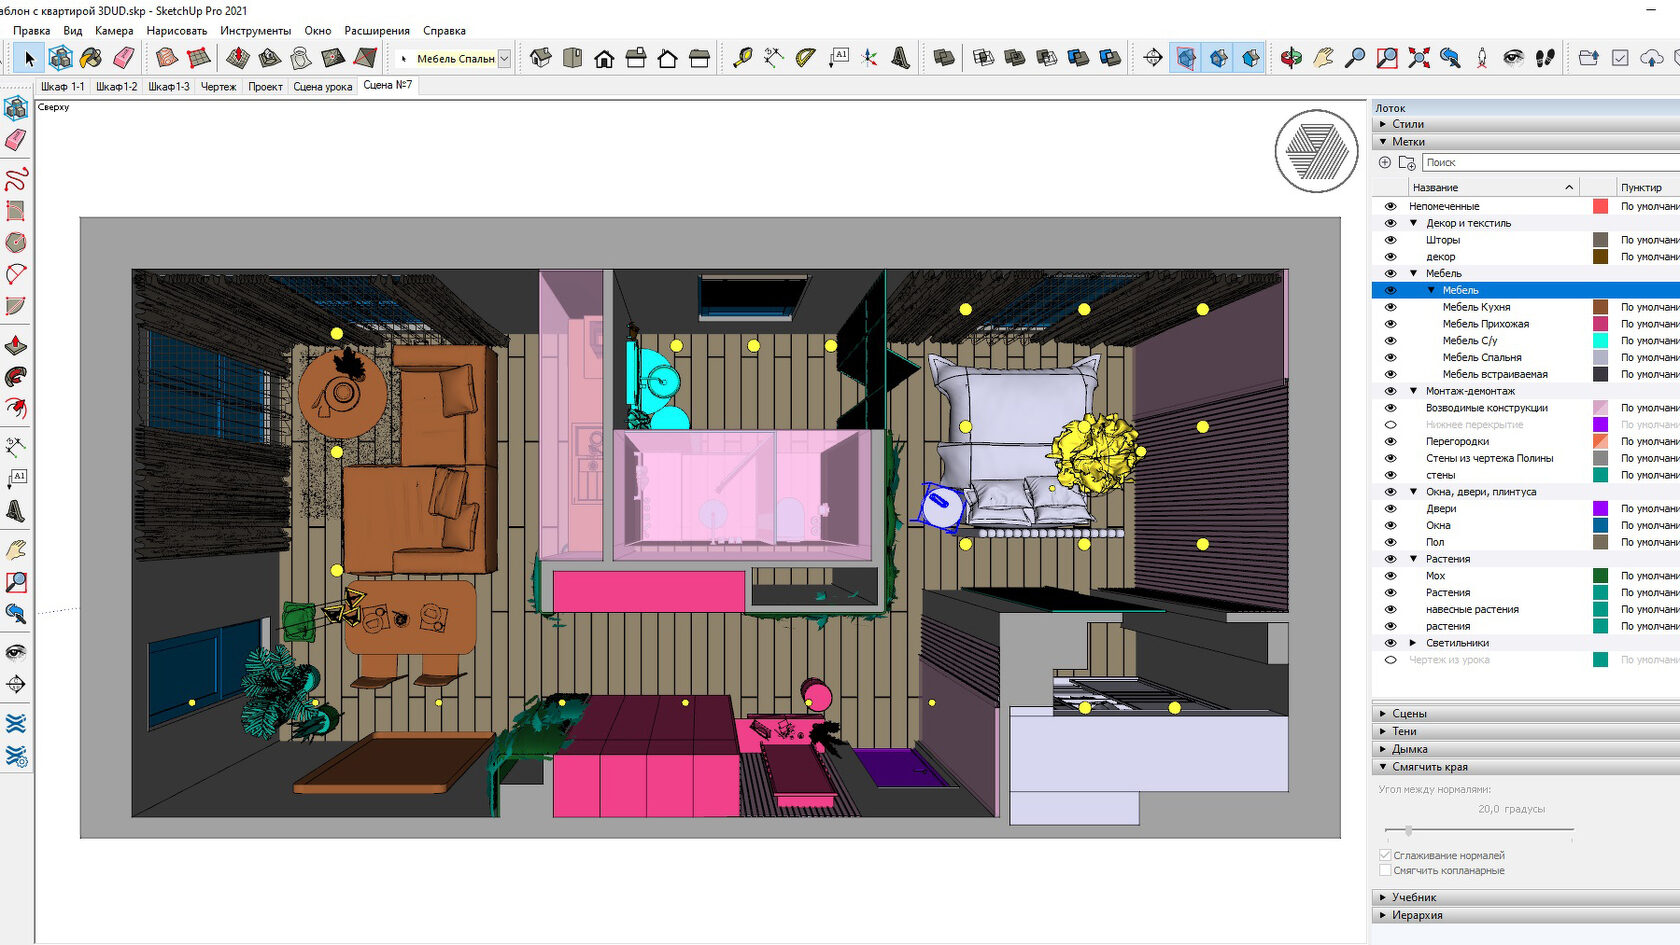This screenshot has height=945, width=1680.
Task: Choose the Push/Pull tool in left toolbar
Action: 16,346
